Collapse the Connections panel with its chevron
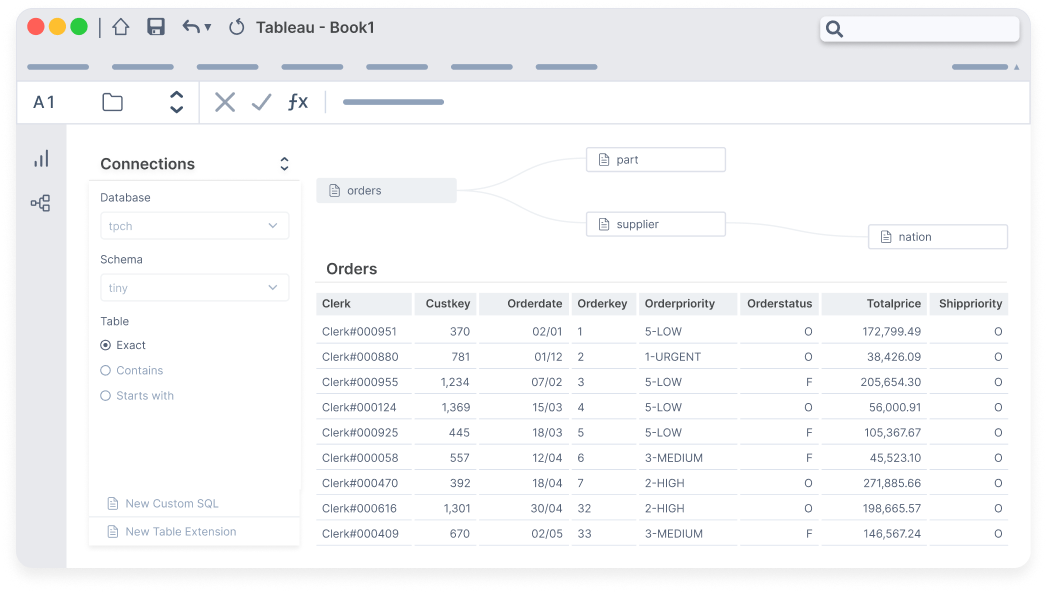 pyautogui.click(x=284, y=163)
